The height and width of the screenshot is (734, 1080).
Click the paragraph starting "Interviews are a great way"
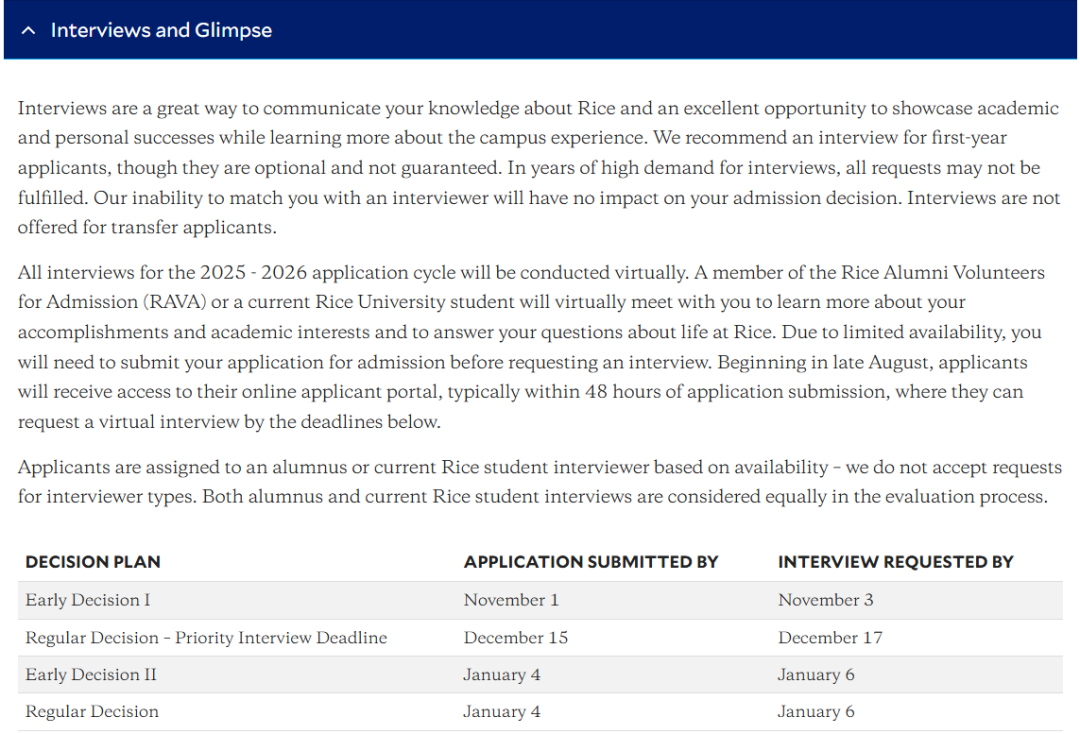click(538, 167)
